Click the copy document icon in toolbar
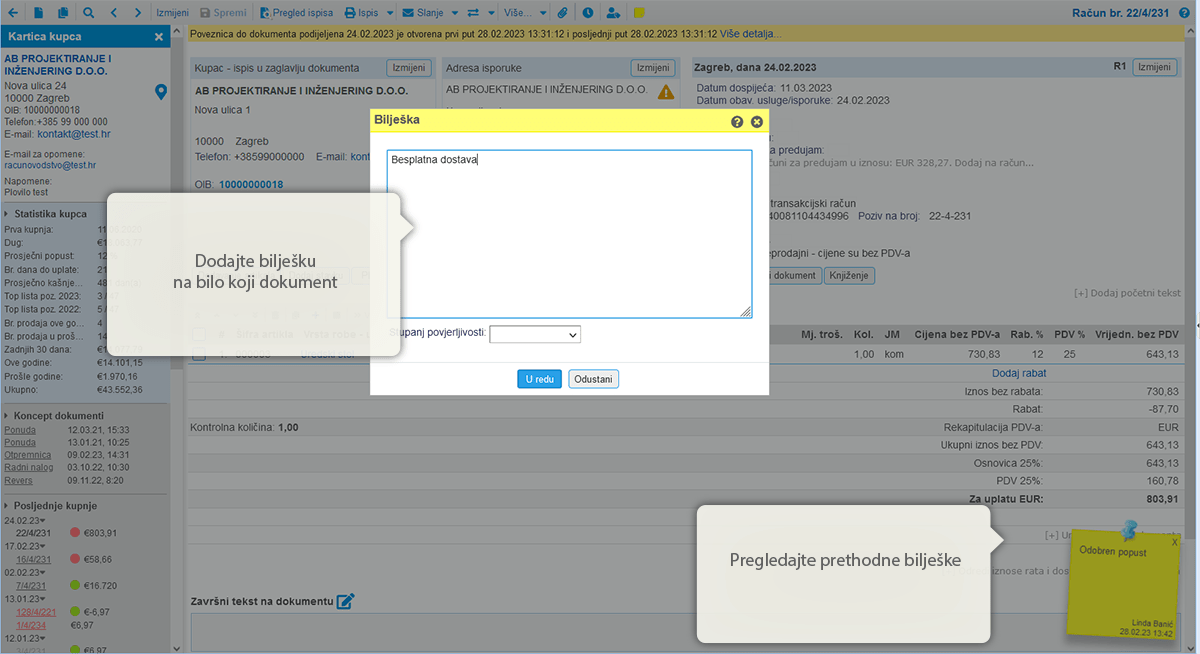The image size is (1200, 654). click(63, 14)
